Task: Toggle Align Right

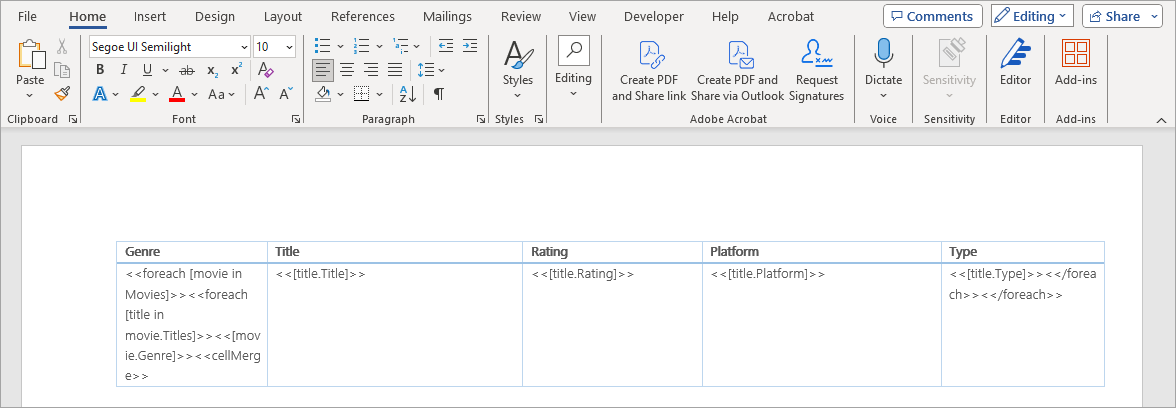Action: [370, 70]
